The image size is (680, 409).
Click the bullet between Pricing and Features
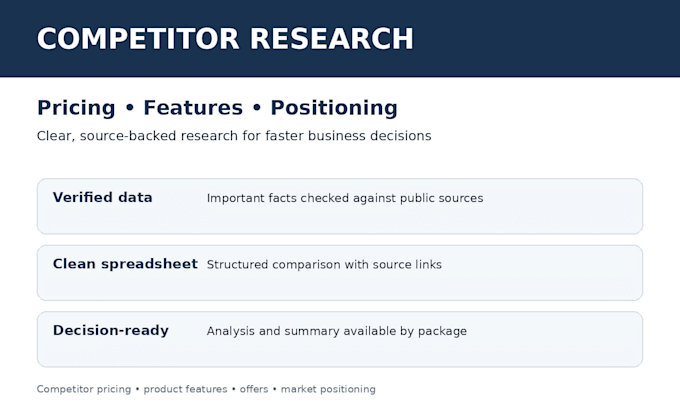(x=130, y=108)
